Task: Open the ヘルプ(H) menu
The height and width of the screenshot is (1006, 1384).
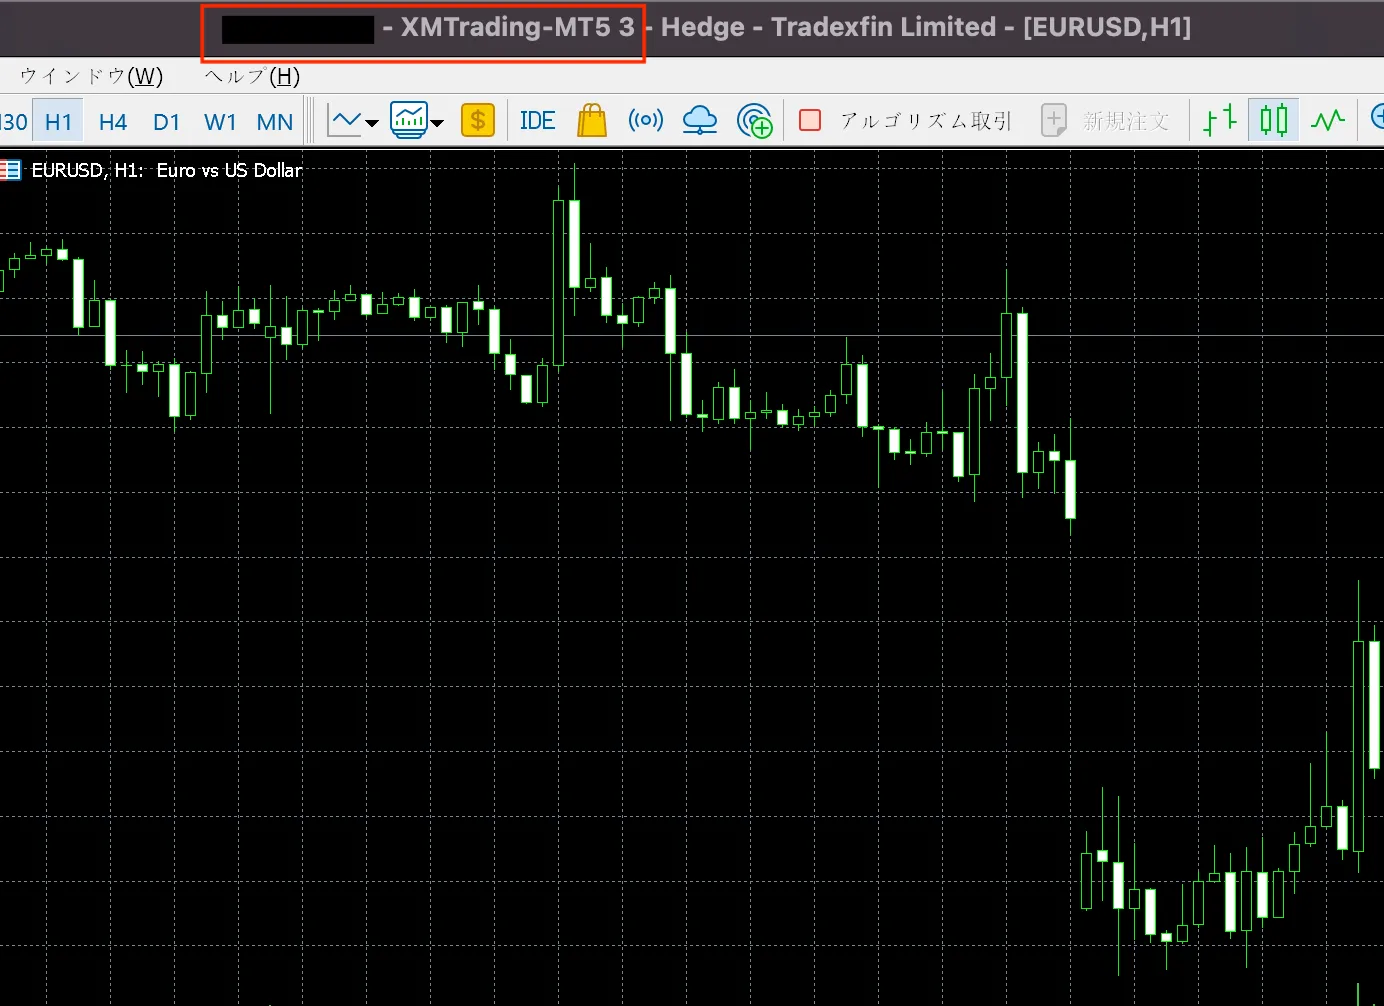Action: click(252, 76)
